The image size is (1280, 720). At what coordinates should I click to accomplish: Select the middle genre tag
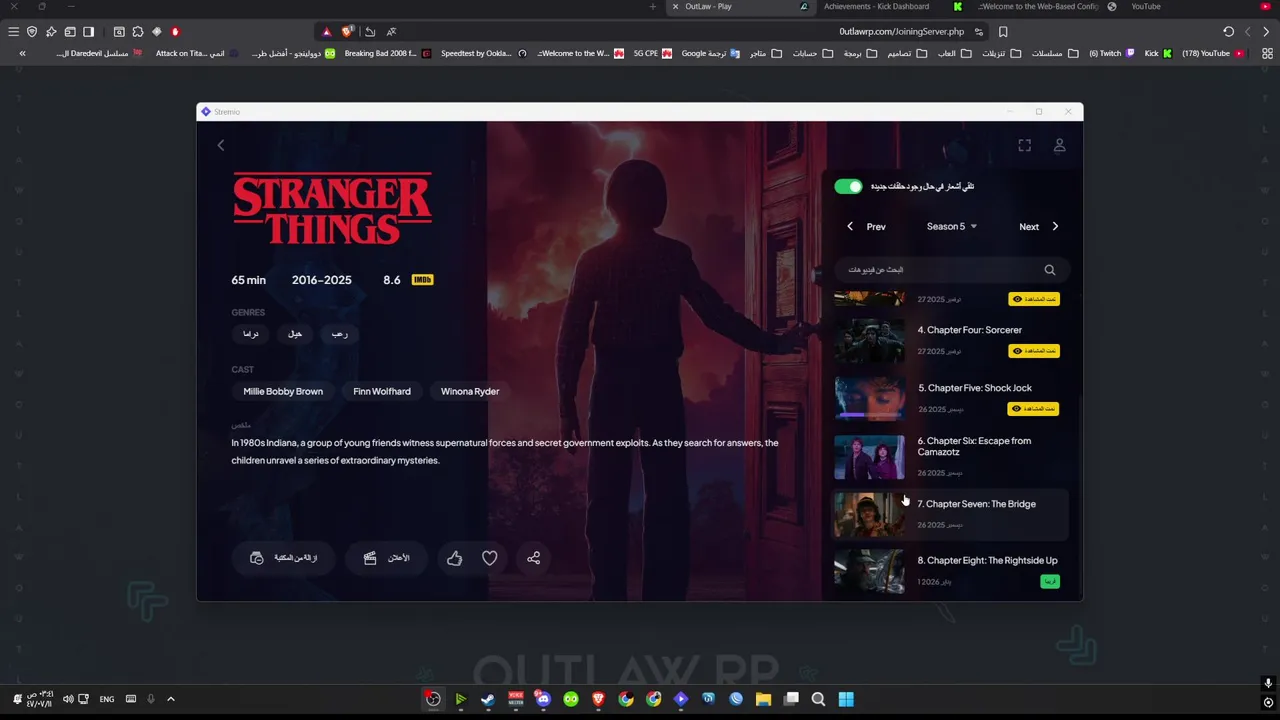point(294,334)
